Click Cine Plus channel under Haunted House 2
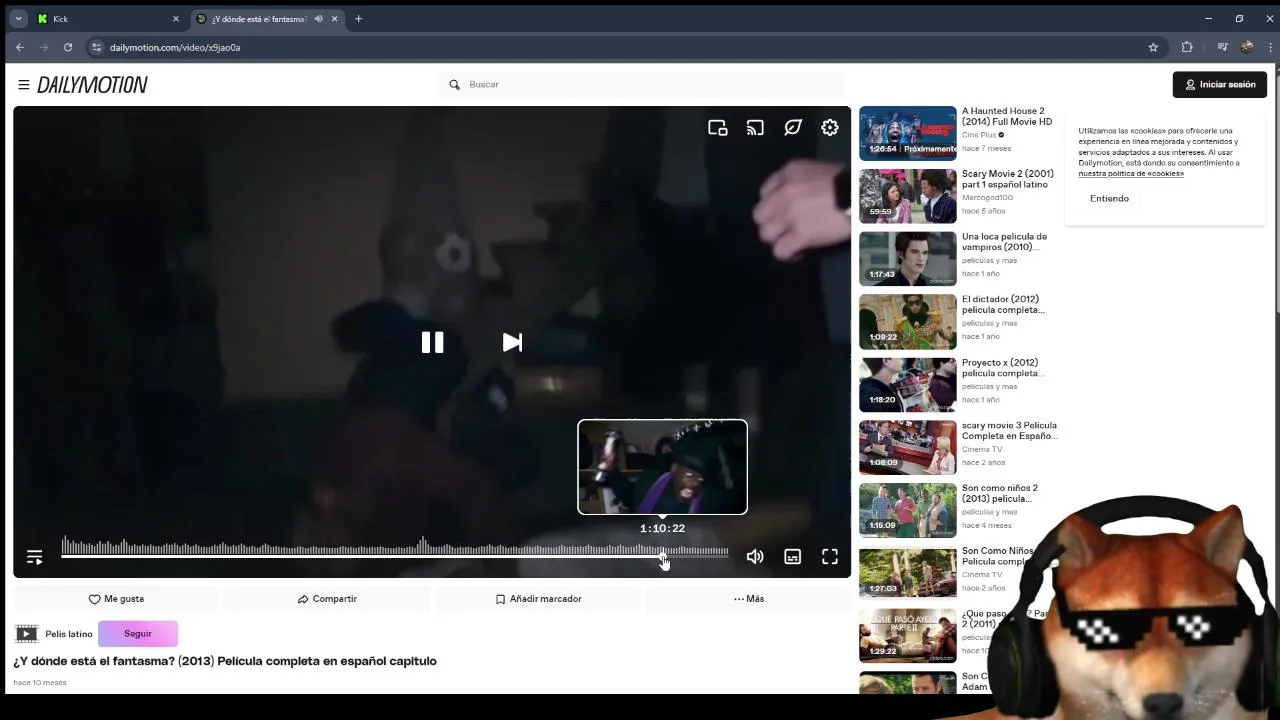The width and height of the screenshot is (1280, 720). coord(978,135)
